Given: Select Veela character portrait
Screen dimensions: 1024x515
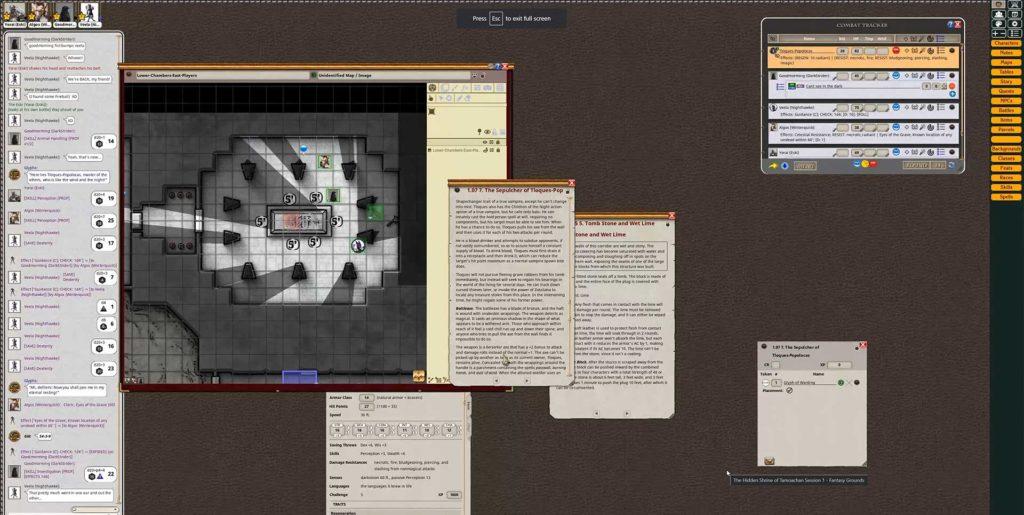Looking at the screenshot, I should point(89,11).
